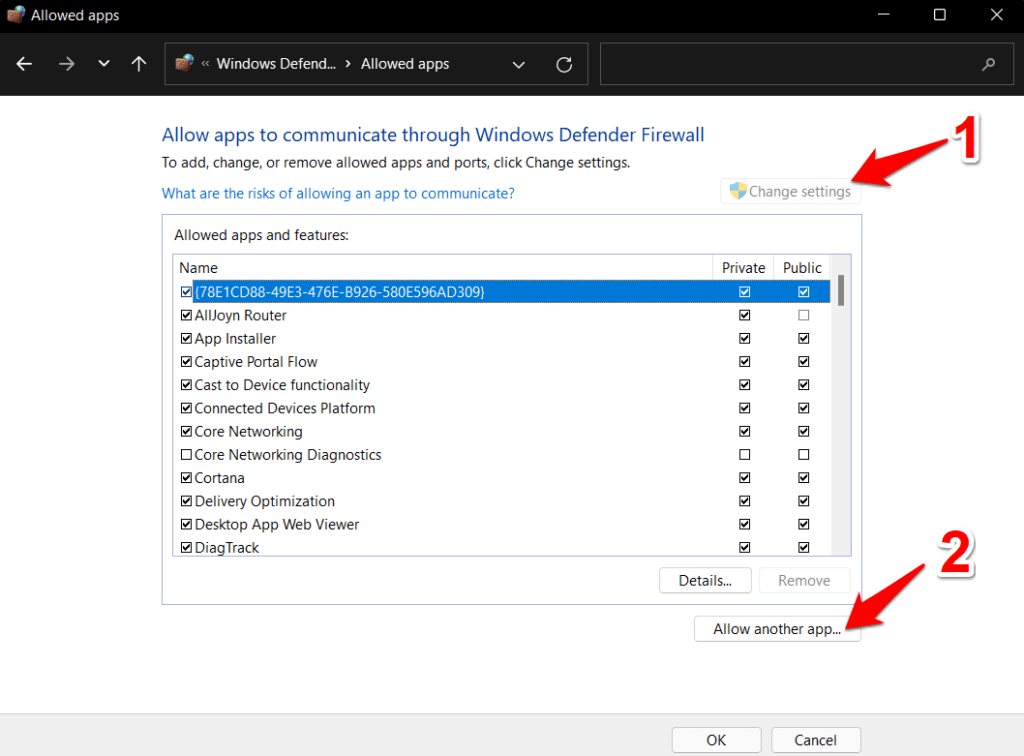Click the firewall icon in the address bar
1024x756 pixels.
point(184,63)
